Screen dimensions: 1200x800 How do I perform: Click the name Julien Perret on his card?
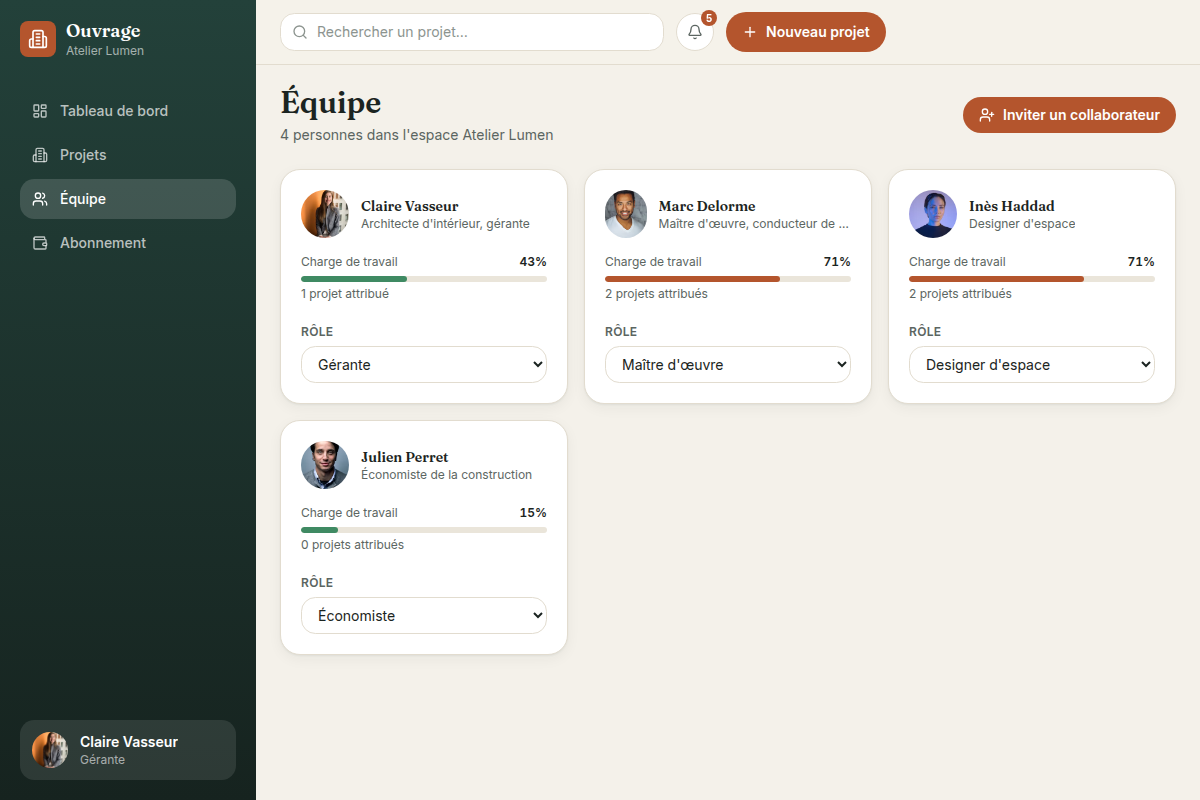coord(405,457)
